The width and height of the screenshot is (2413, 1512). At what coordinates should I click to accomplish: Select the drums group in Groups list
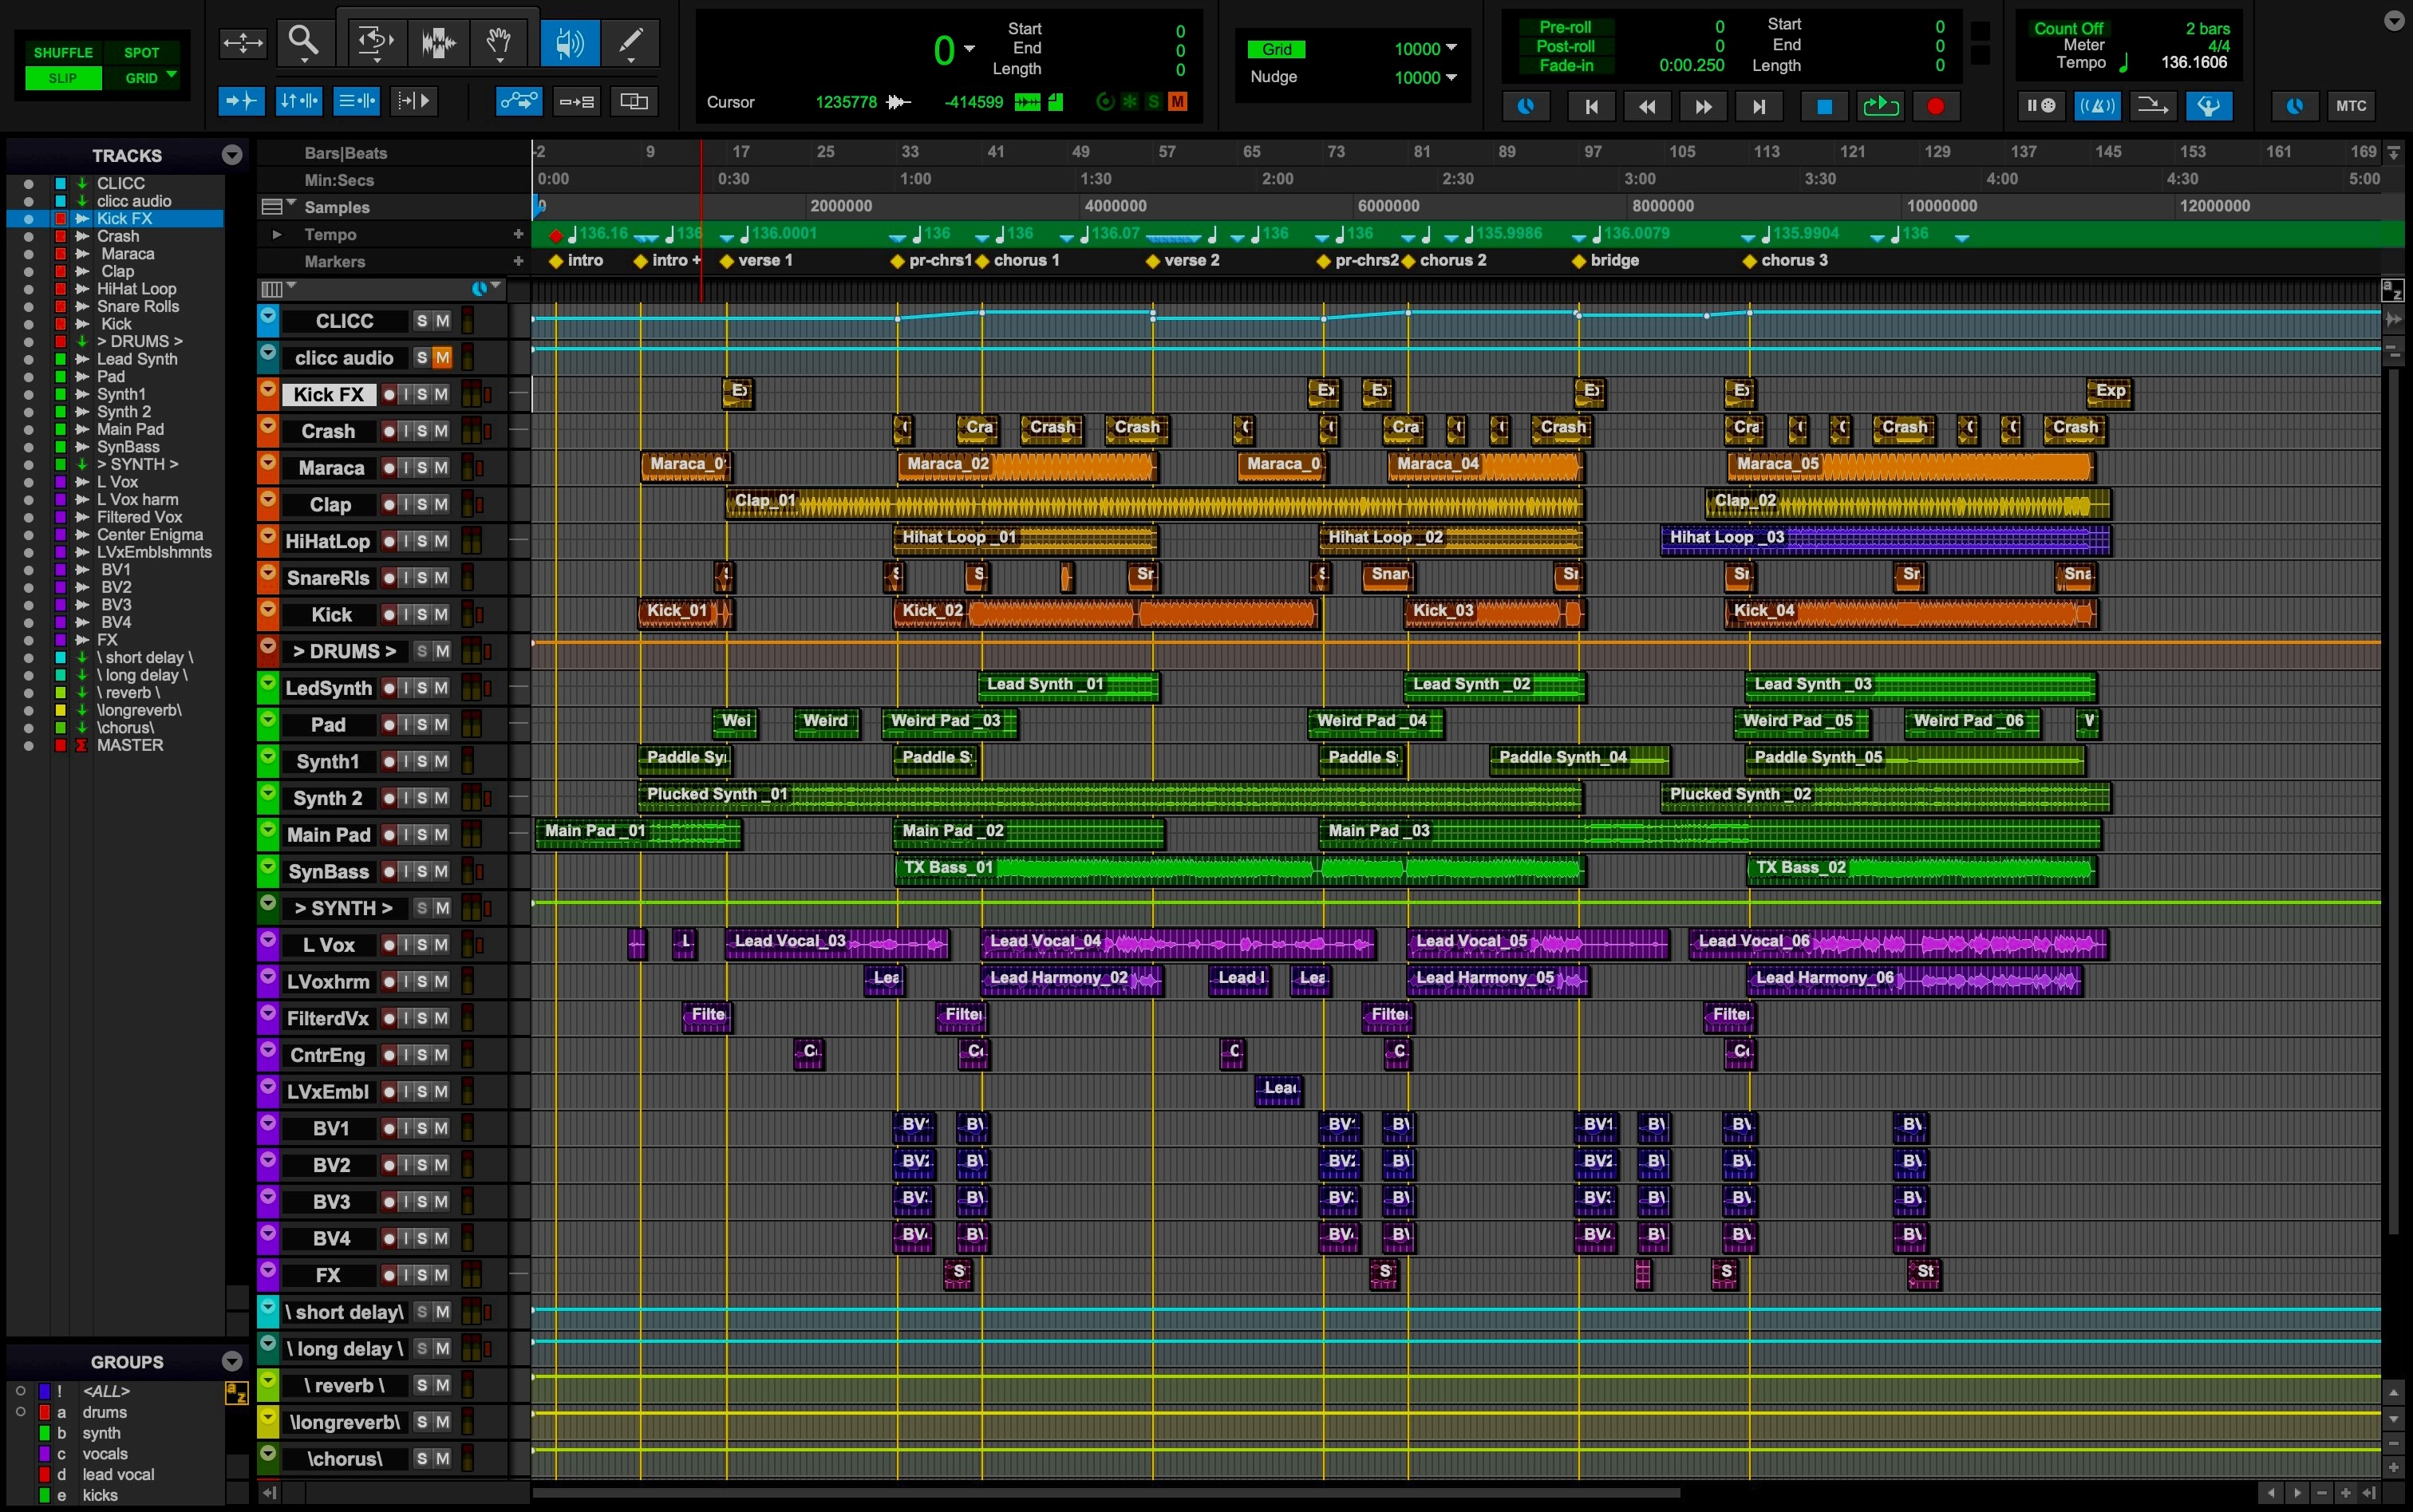(x=104, y=1412)
